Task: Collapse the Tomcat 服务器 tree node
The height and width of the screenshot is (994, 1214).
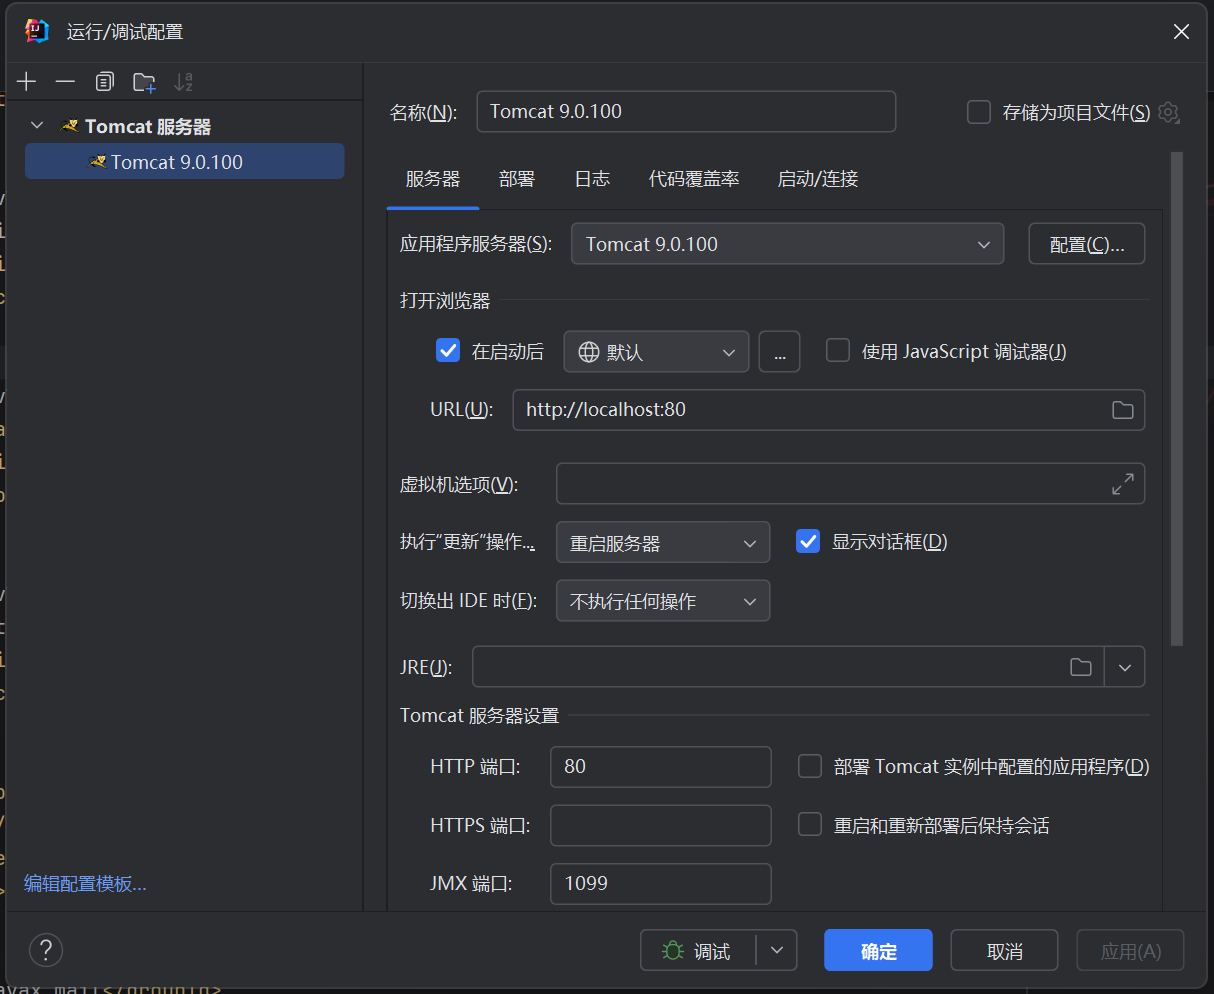Action: coord(38,126)
